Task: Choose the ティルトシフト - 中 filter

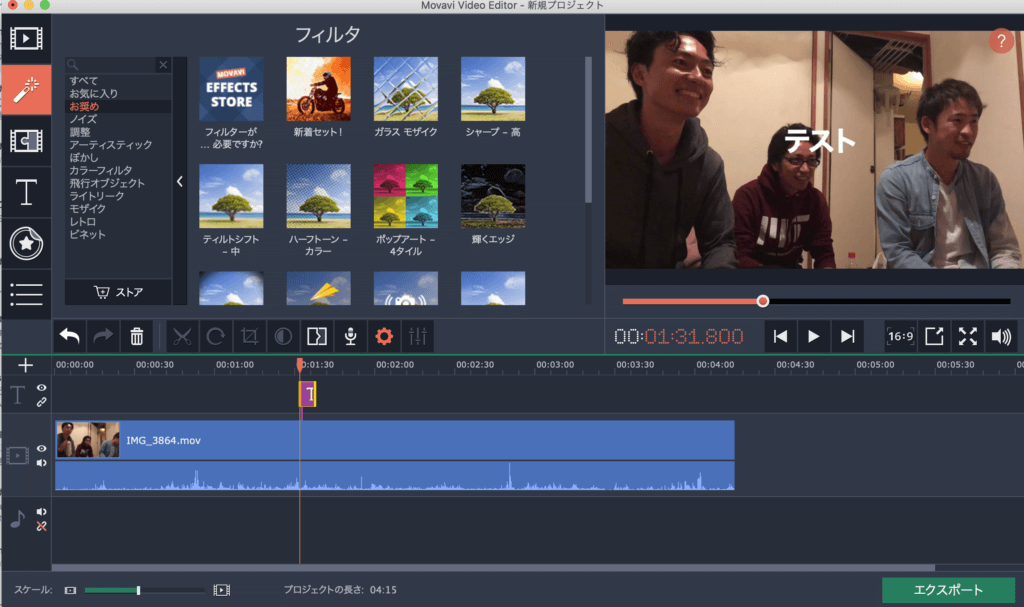Action: point(231,196)
